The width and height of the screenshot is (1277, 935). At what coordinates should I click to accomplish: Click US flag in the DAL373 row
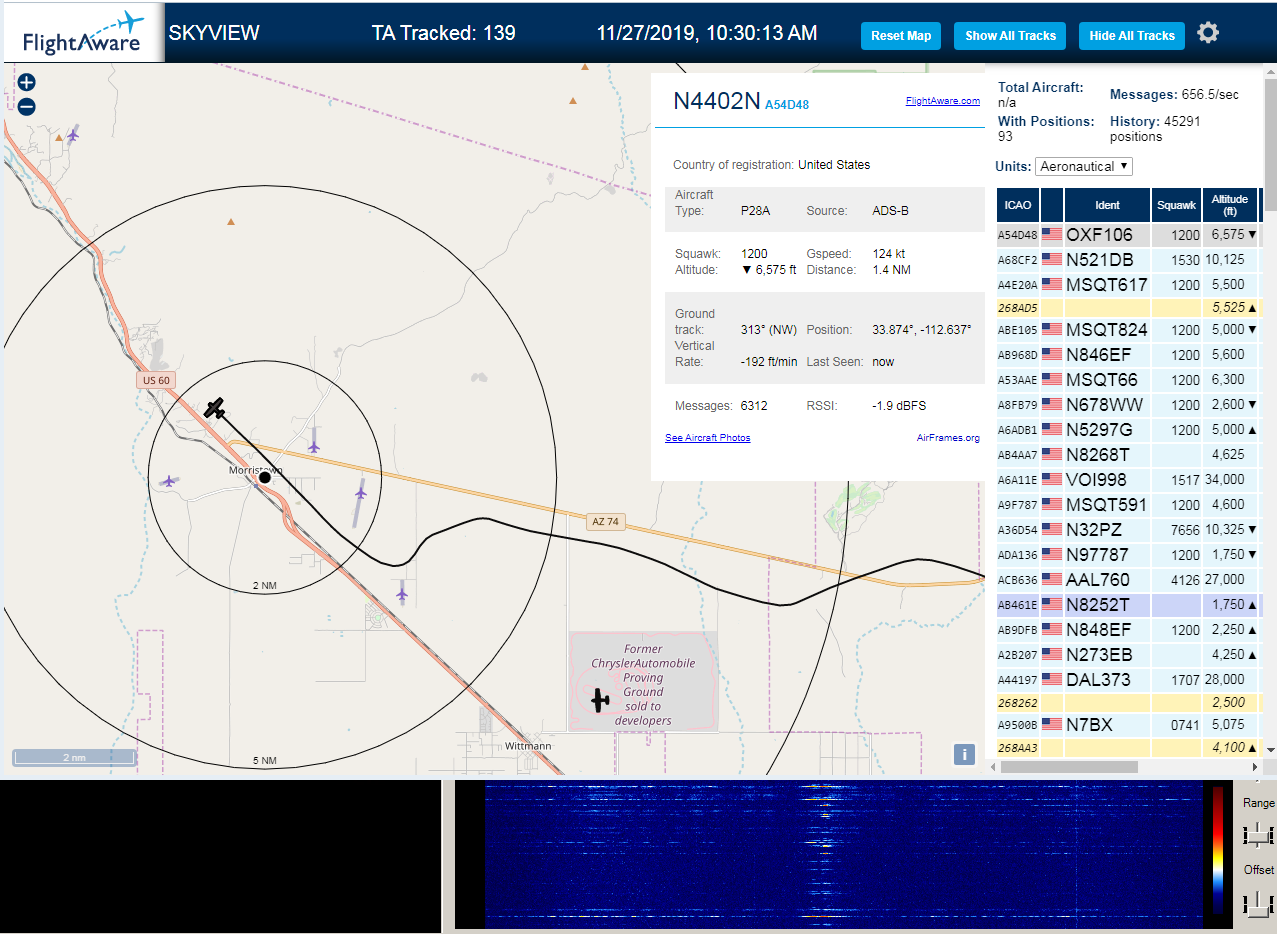[1052, 679]
